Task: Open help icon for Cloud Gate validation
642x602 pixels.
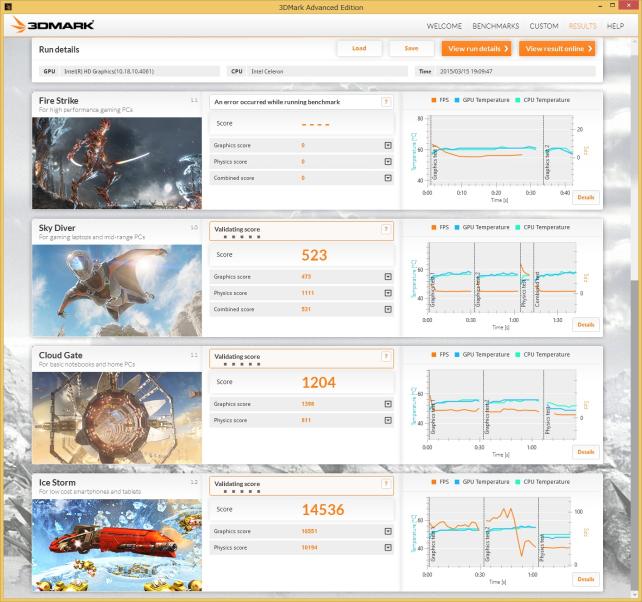Action: coord(386,357)
